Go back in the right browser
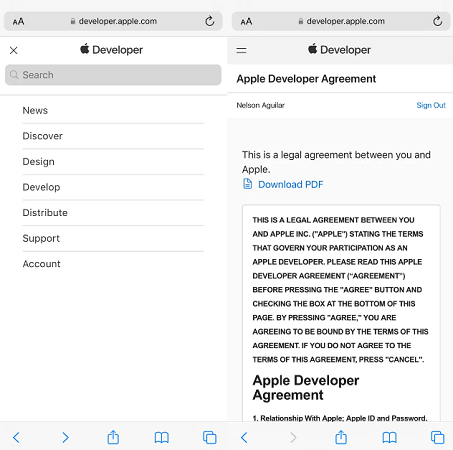 coord(244,437)
